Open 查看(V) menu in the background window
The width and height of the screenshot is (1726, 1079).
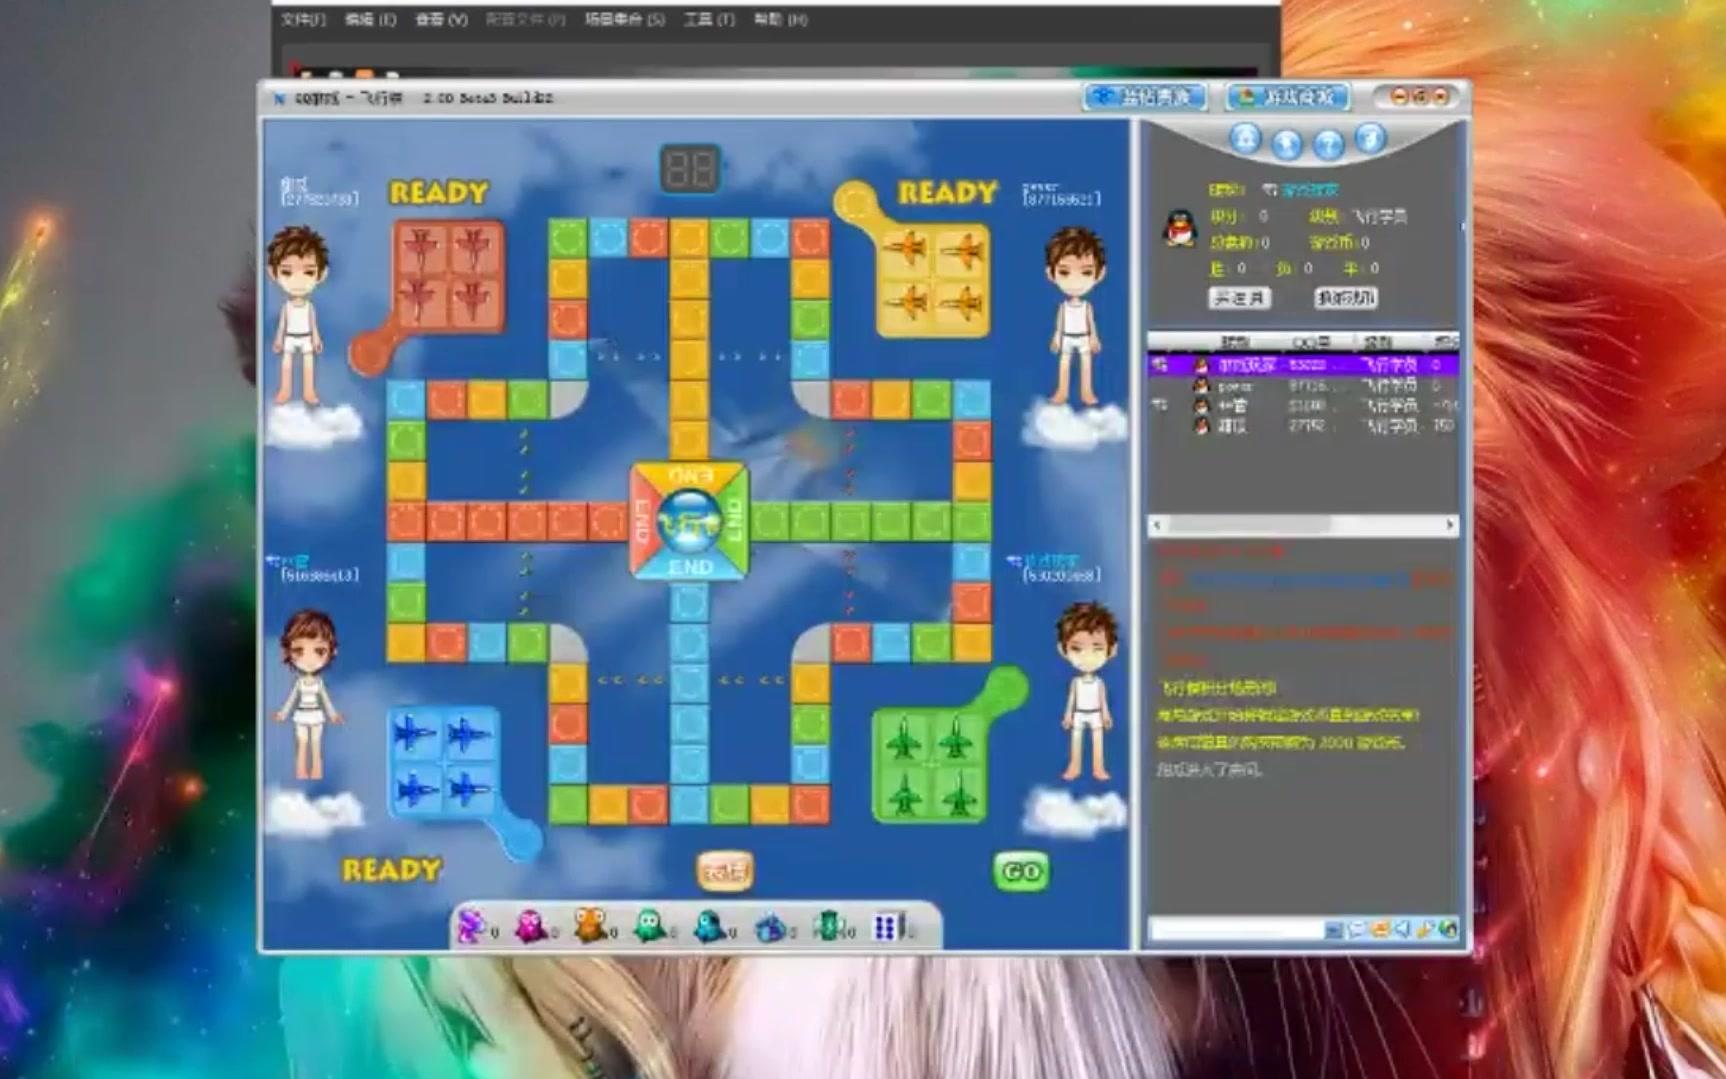[x=441, y=19]
